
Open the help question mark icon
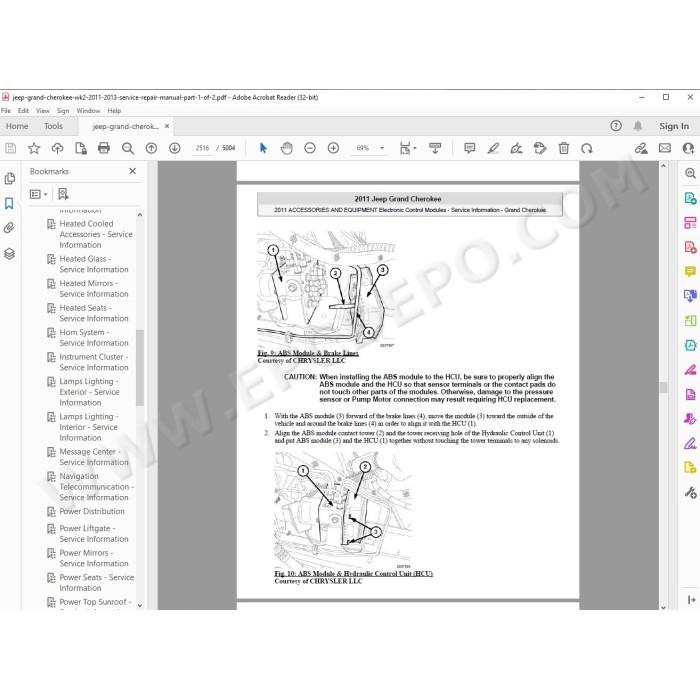[616, 126]
